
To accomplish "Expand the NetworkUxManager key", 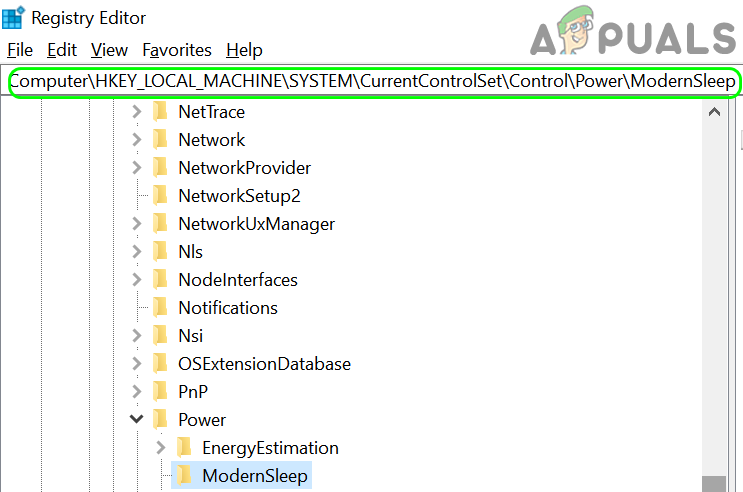I will point(137,224).
